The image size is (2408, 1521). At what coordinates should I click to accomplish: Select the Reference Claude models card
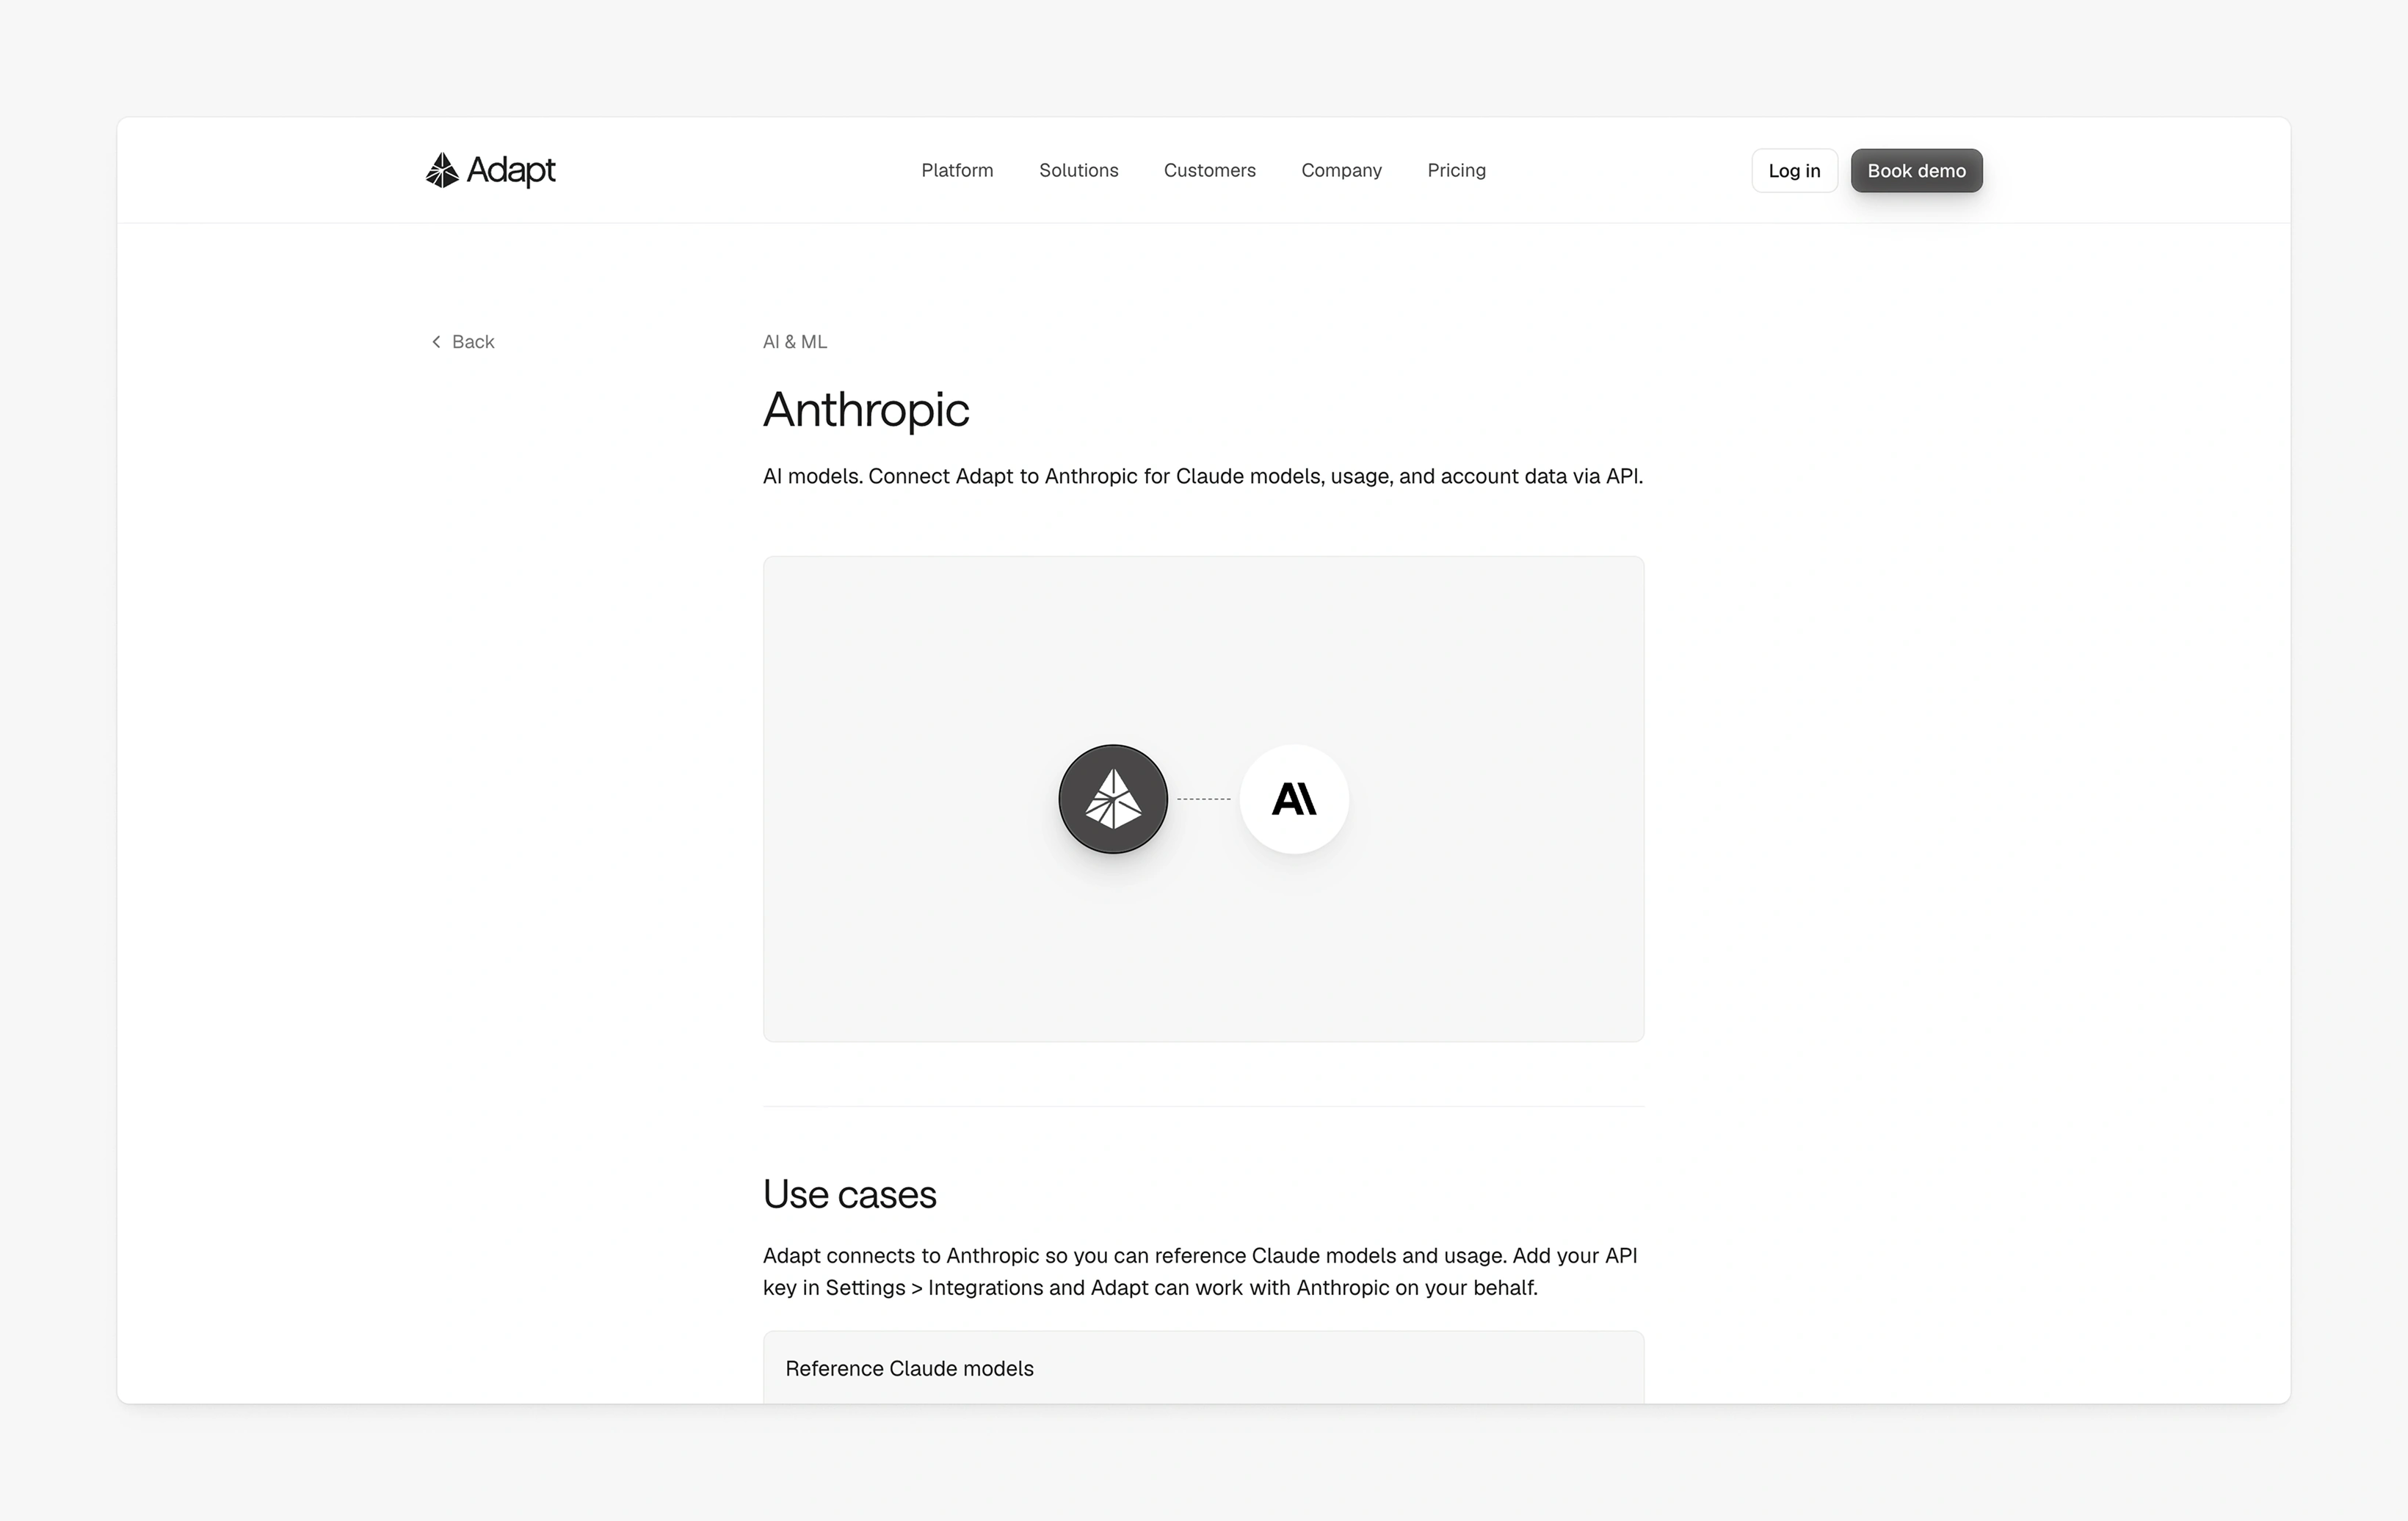1203,1367
